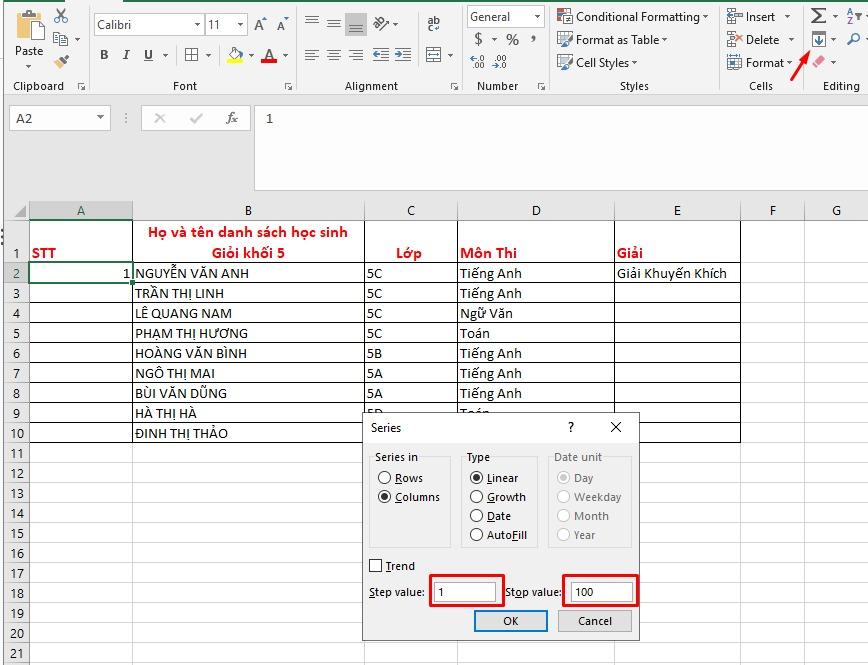The image size is (868, 665).
Task: Expand the General number format dropdown
Action: tap(536, 16)
